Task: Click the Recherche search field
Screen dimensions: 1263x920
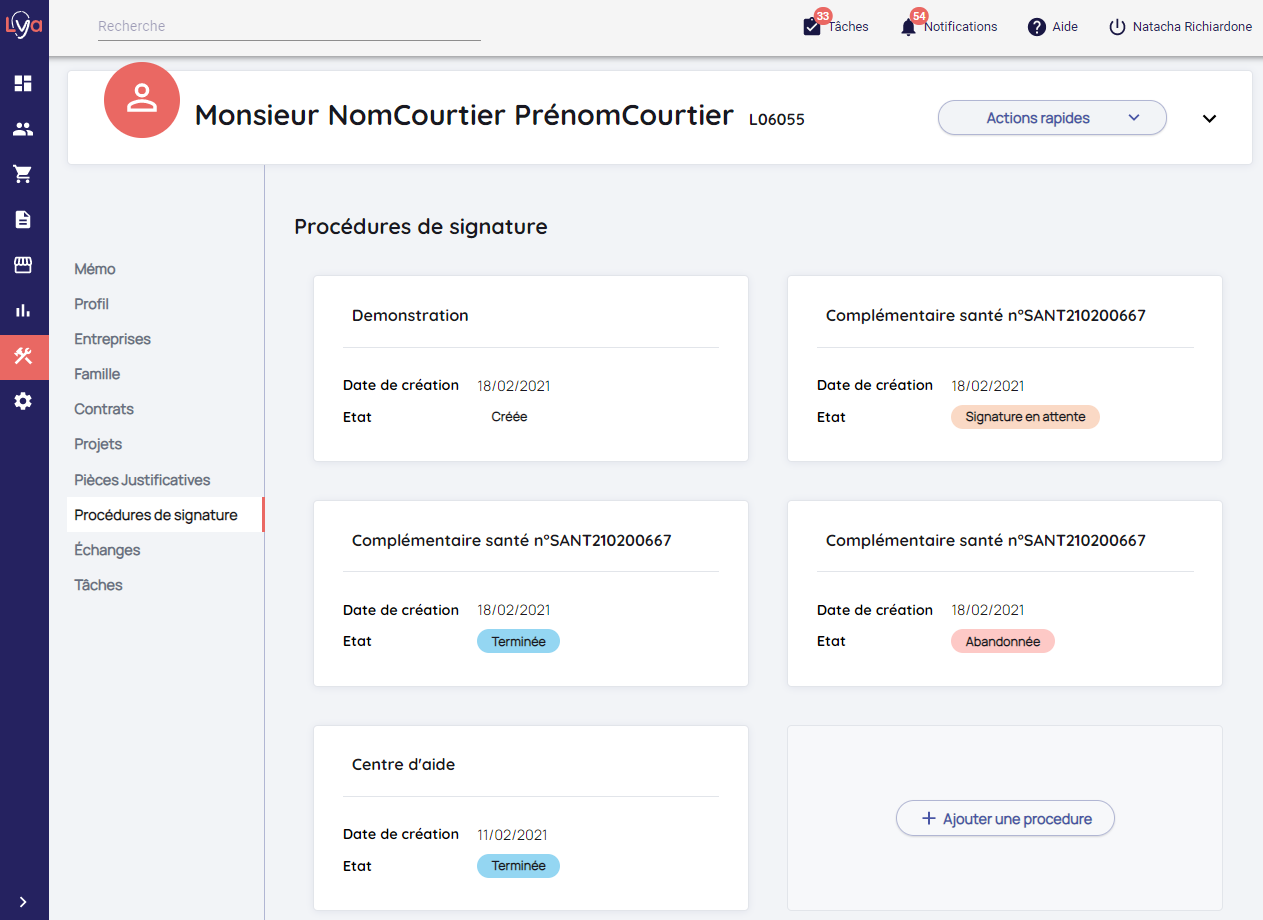Action: pyautogui.click(x=289, y=27)
